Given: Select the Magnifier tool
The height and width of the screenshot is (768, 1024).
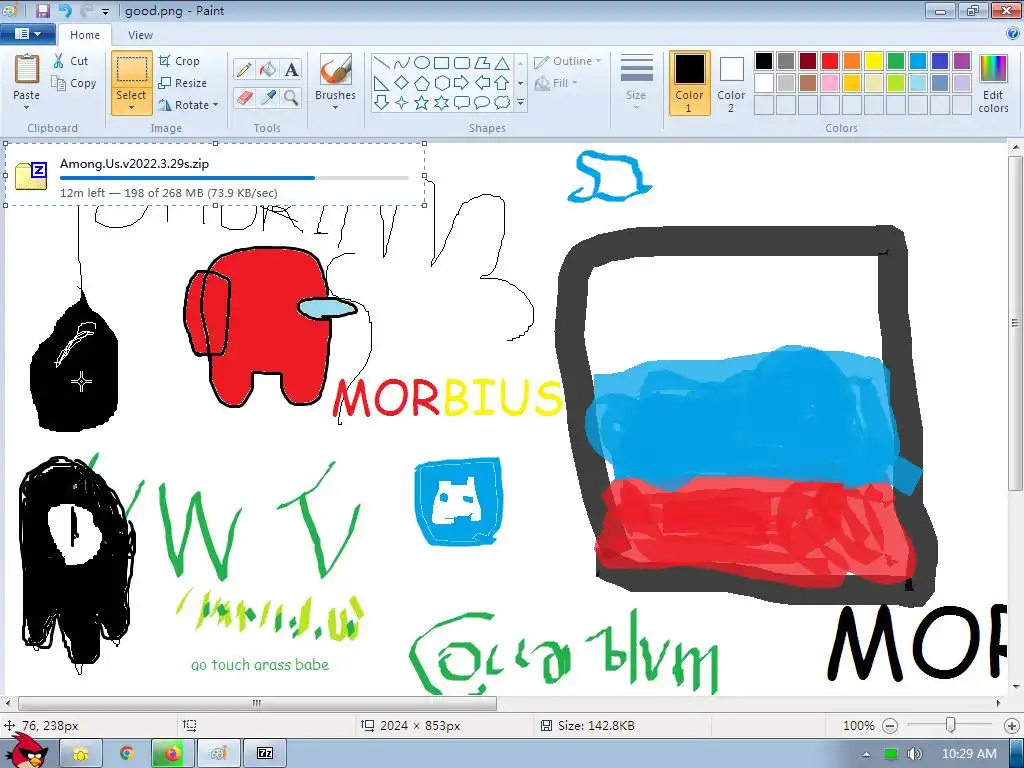Looking at the screenshot, I should [x=291, y=98].
